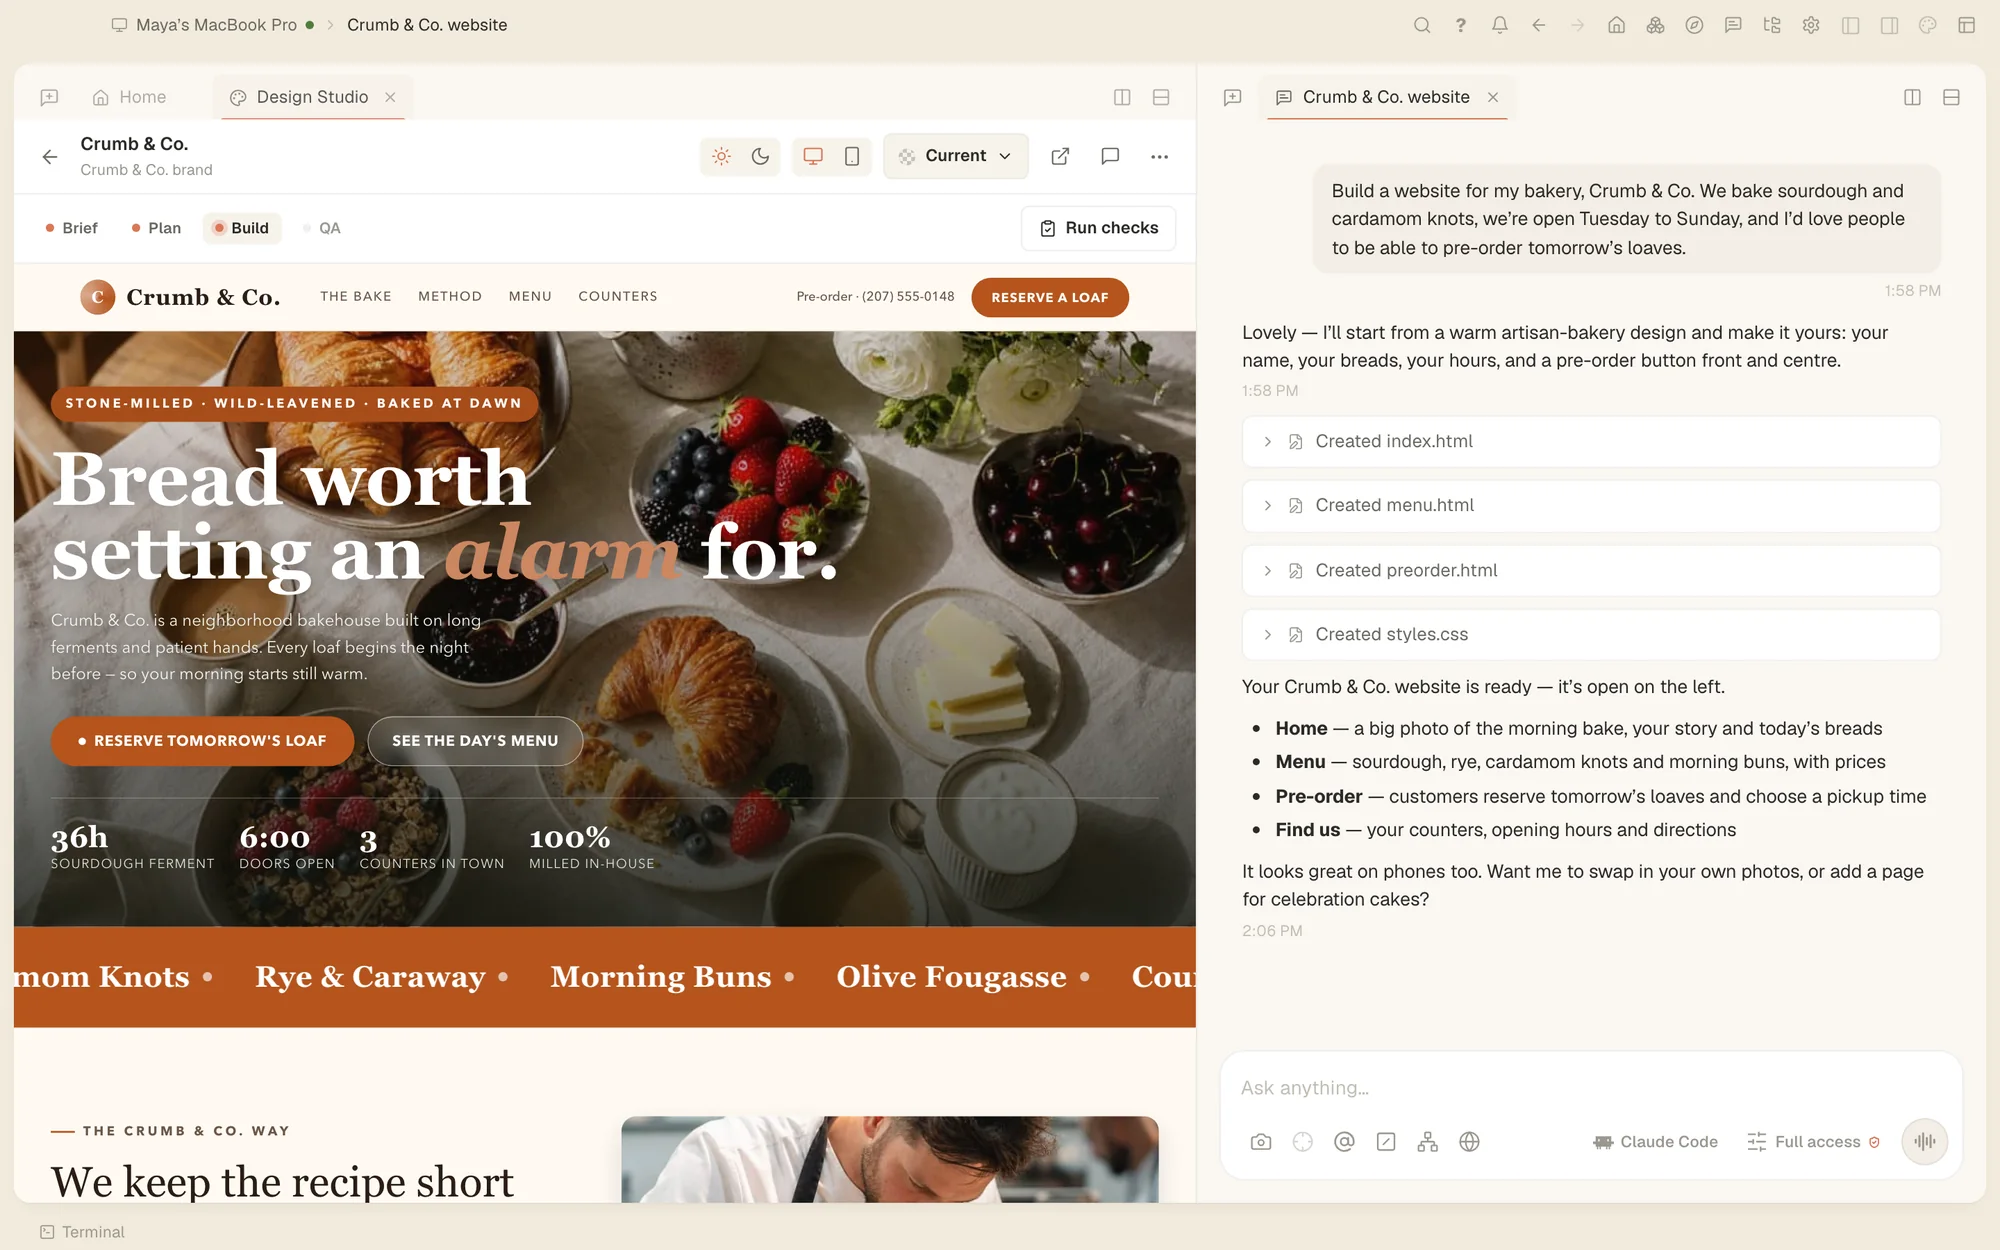Viewport: 2000px width, 1250px height.
Task: Open the settings gear icon
Action: click(1811, 25)
